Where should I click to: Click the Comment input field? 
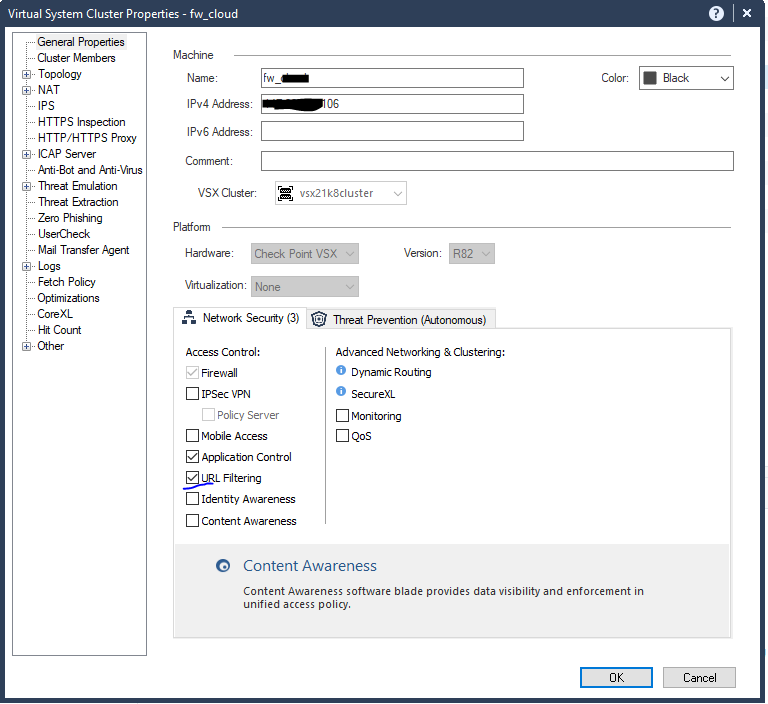[x=497, y=161]
